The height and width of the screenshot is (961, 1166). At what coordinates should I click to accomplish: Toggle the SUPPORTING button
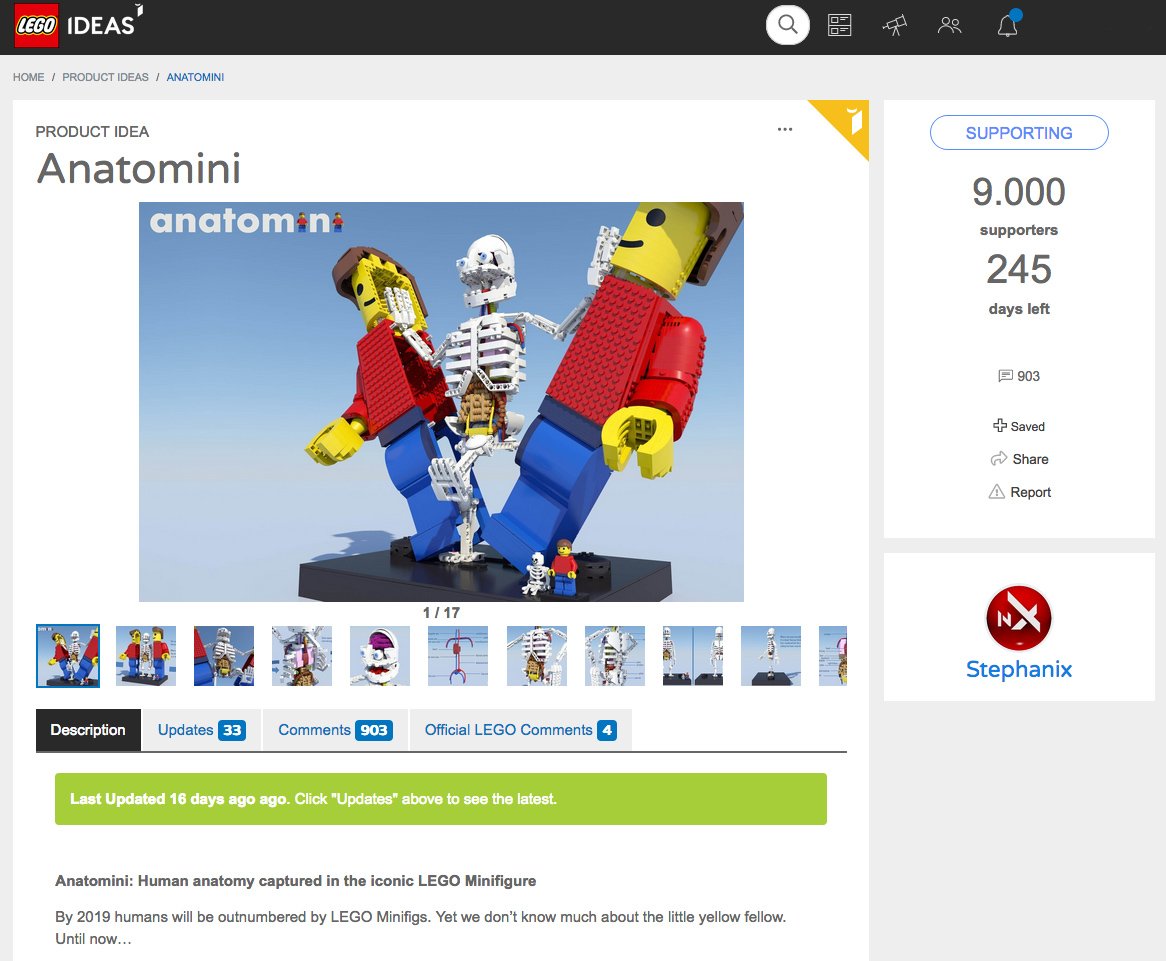click(x=1019, y=132)
